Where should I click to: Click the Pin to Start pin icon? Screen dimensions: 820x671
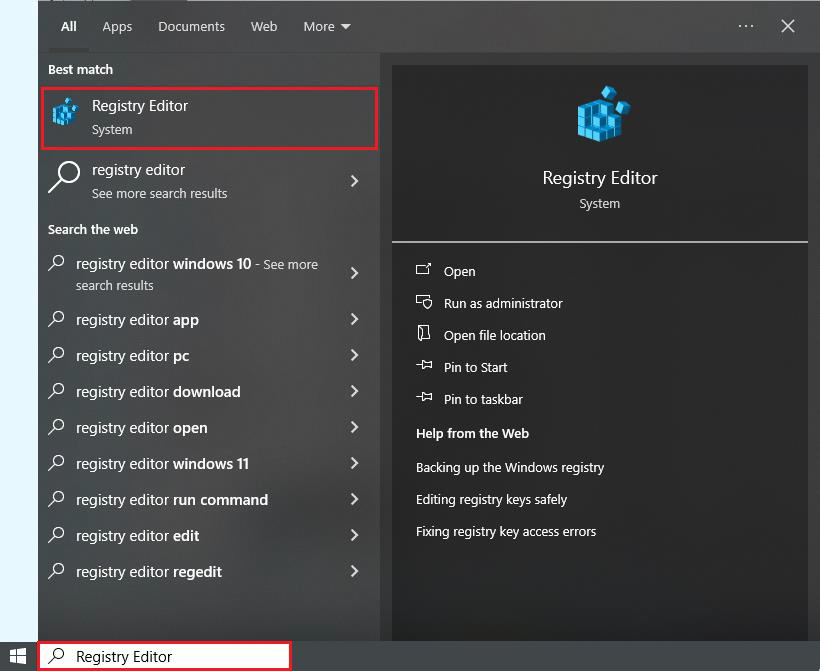tap(424, 367)
